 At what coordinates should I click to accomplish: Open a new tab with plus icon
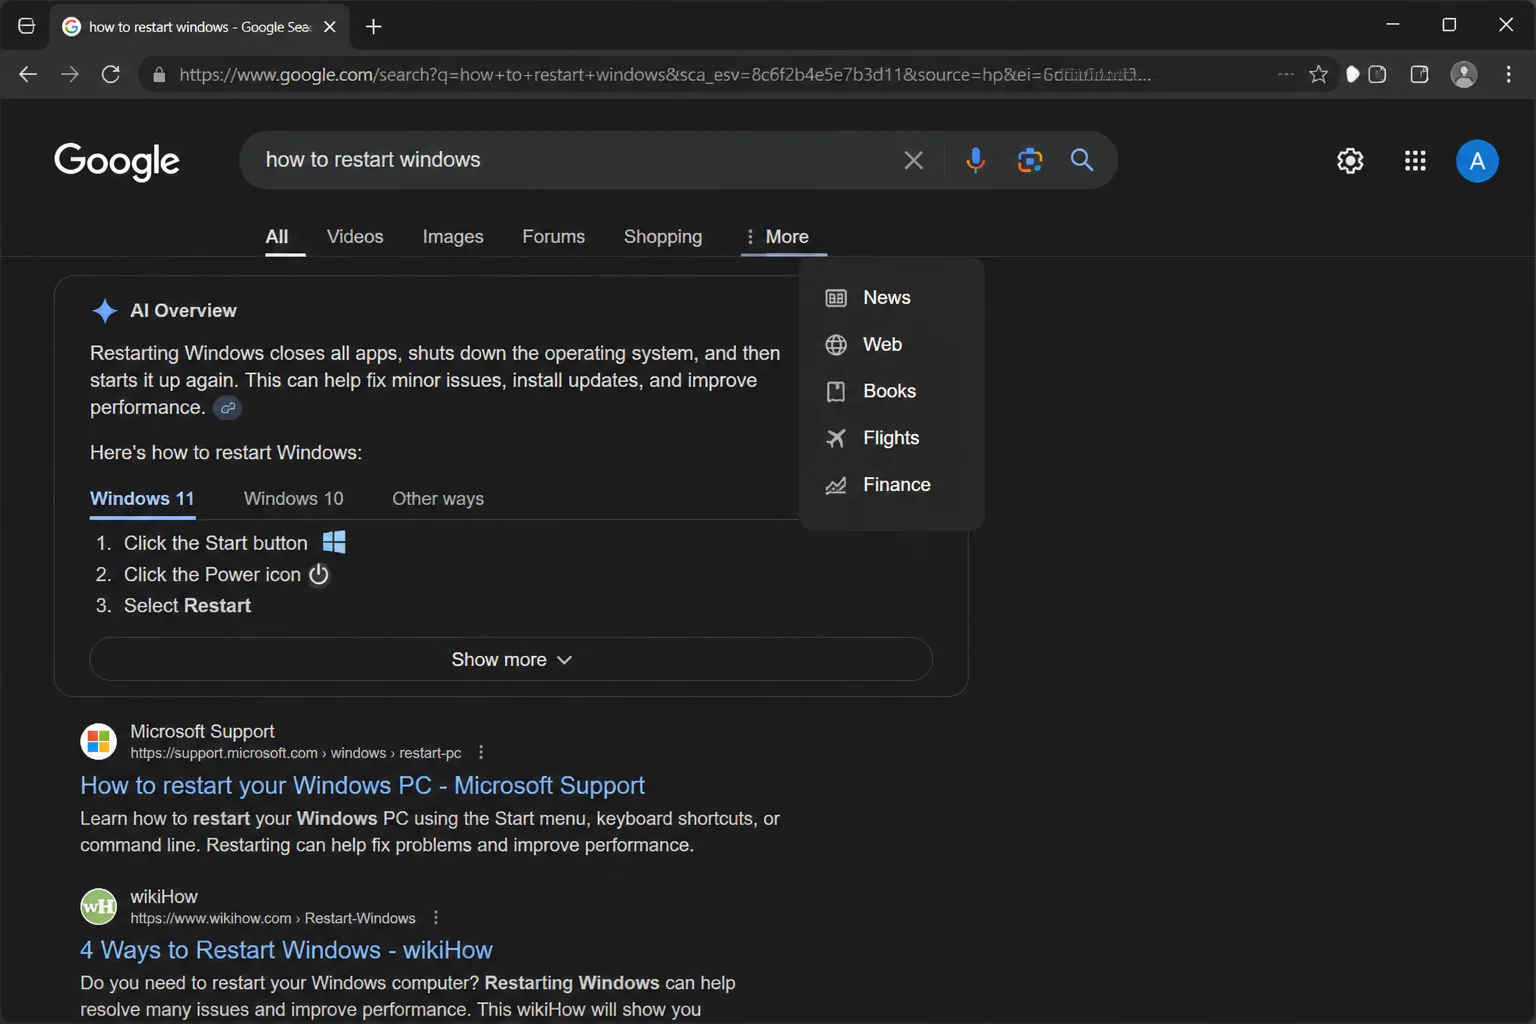tap(374, 27)
